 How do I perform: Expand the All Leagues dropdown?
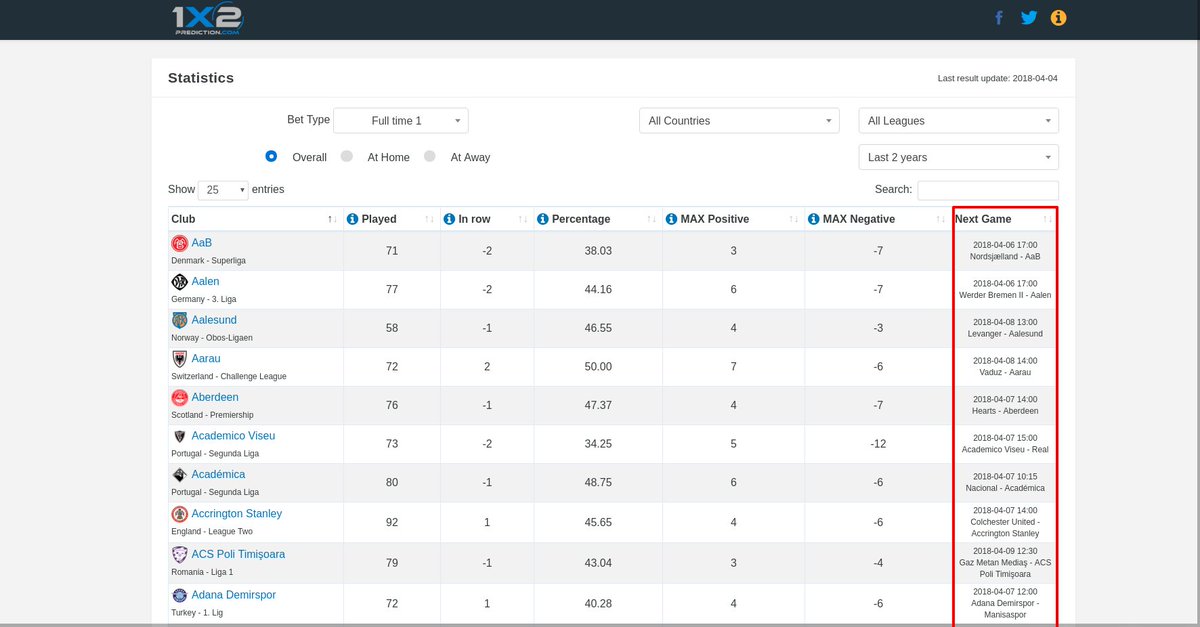pos(958,121)
